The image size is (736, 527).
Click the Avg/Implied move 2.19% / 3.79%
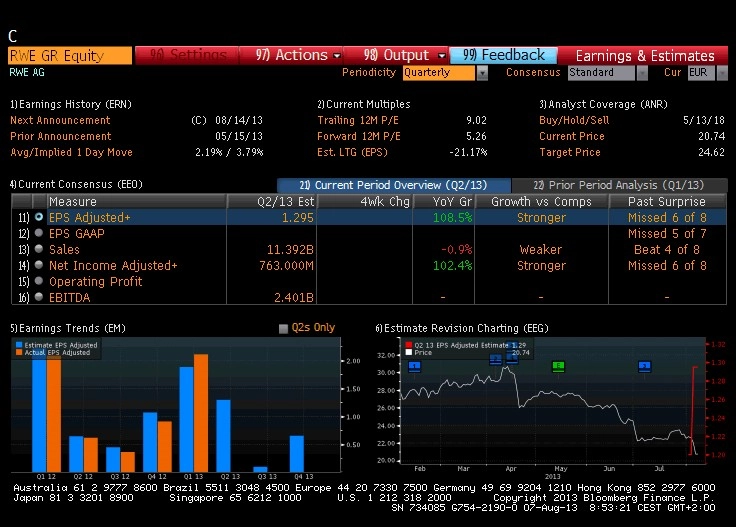[x=229, y=152]
